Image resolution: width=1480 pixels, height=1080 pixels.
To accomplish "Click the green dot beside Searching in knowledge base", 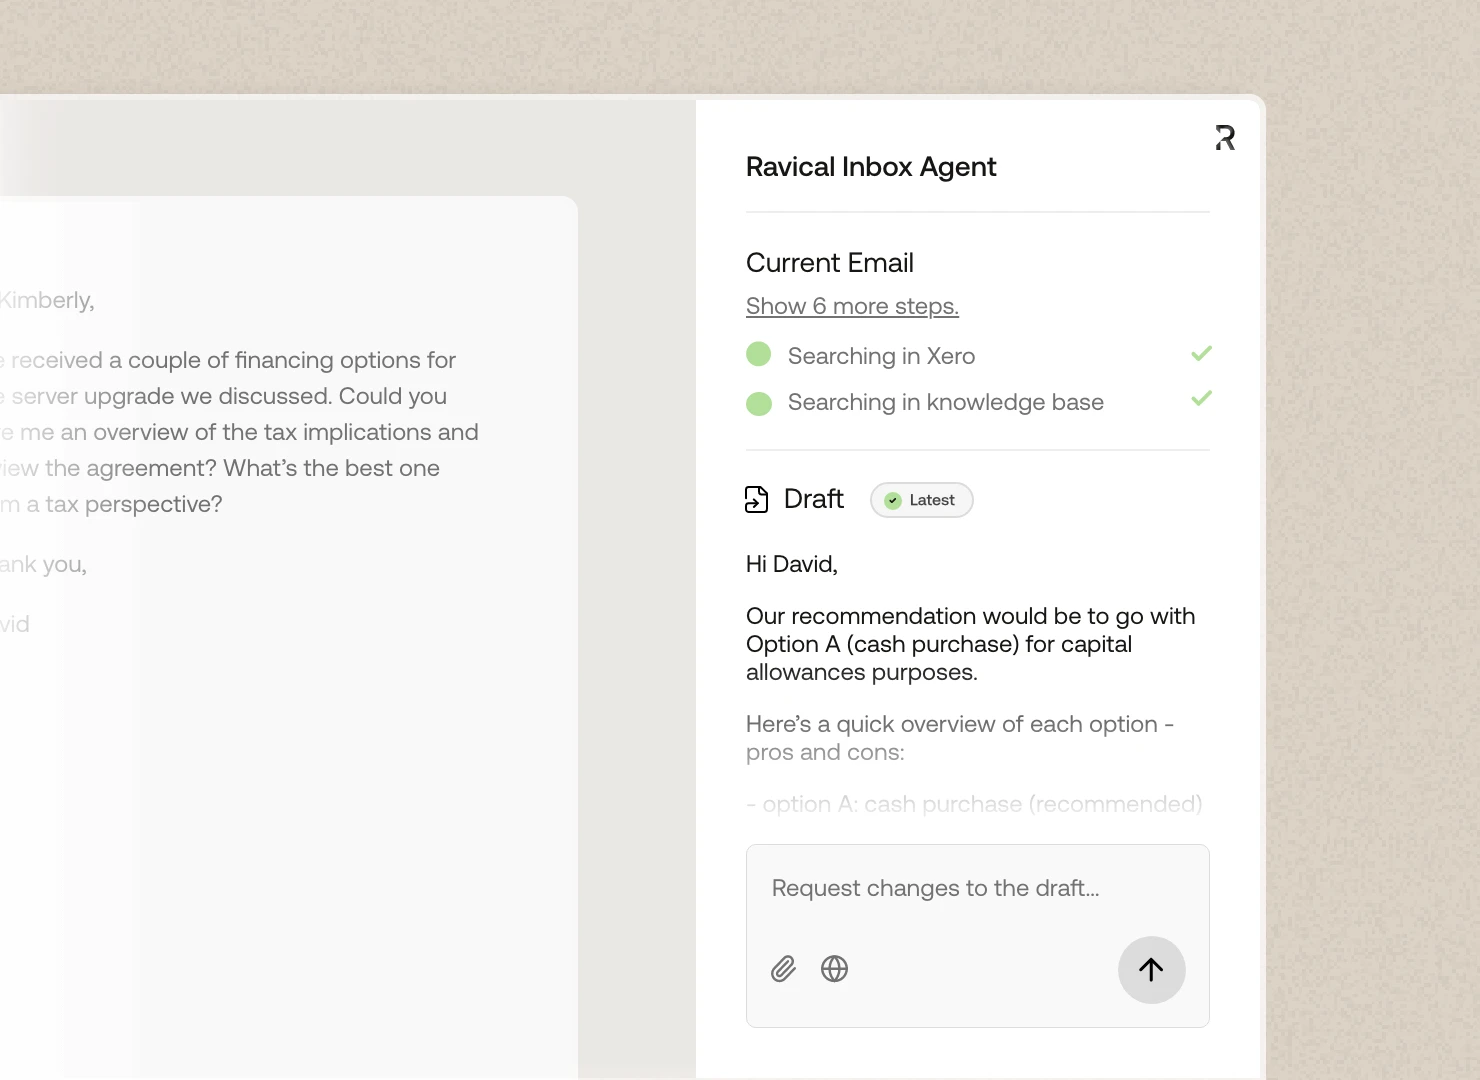I will [x=759, y=403].
